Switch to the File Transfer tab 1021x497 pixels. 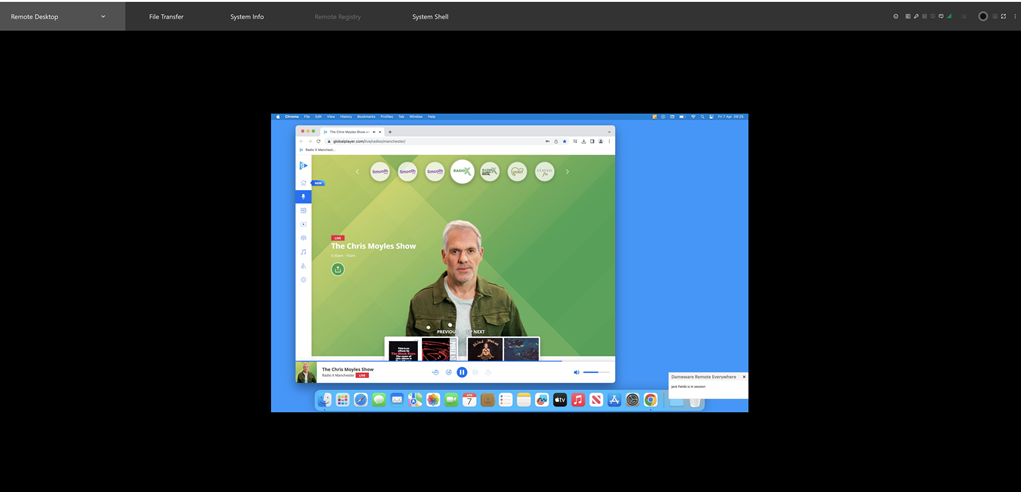coord(166,16)
